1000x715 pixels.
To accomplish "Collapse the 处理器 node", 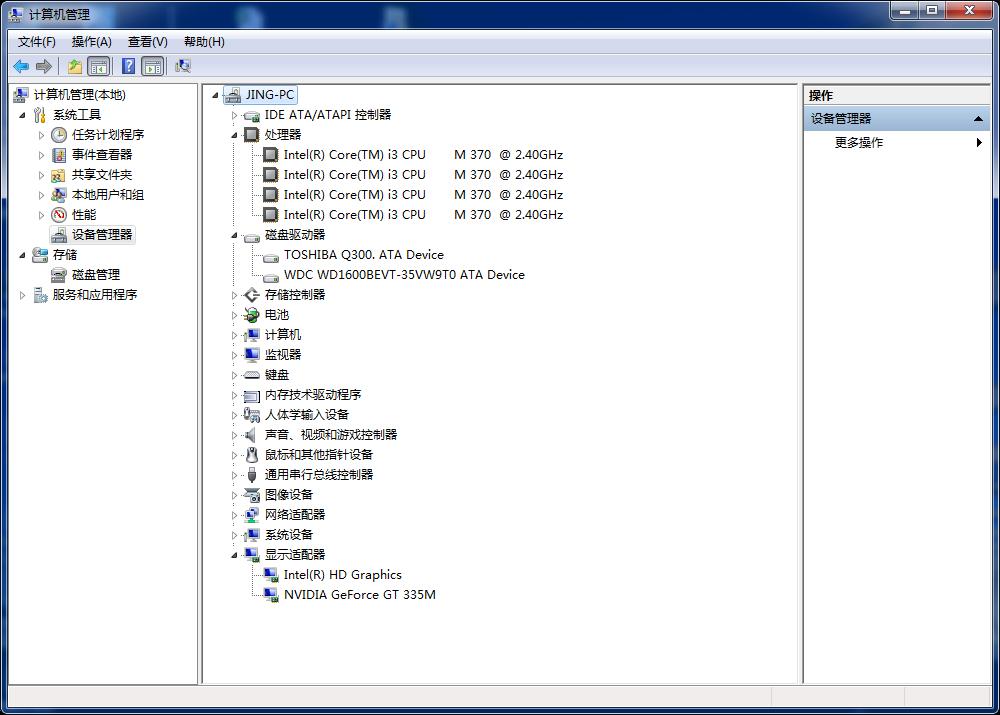I will click(x=235, y=135).
